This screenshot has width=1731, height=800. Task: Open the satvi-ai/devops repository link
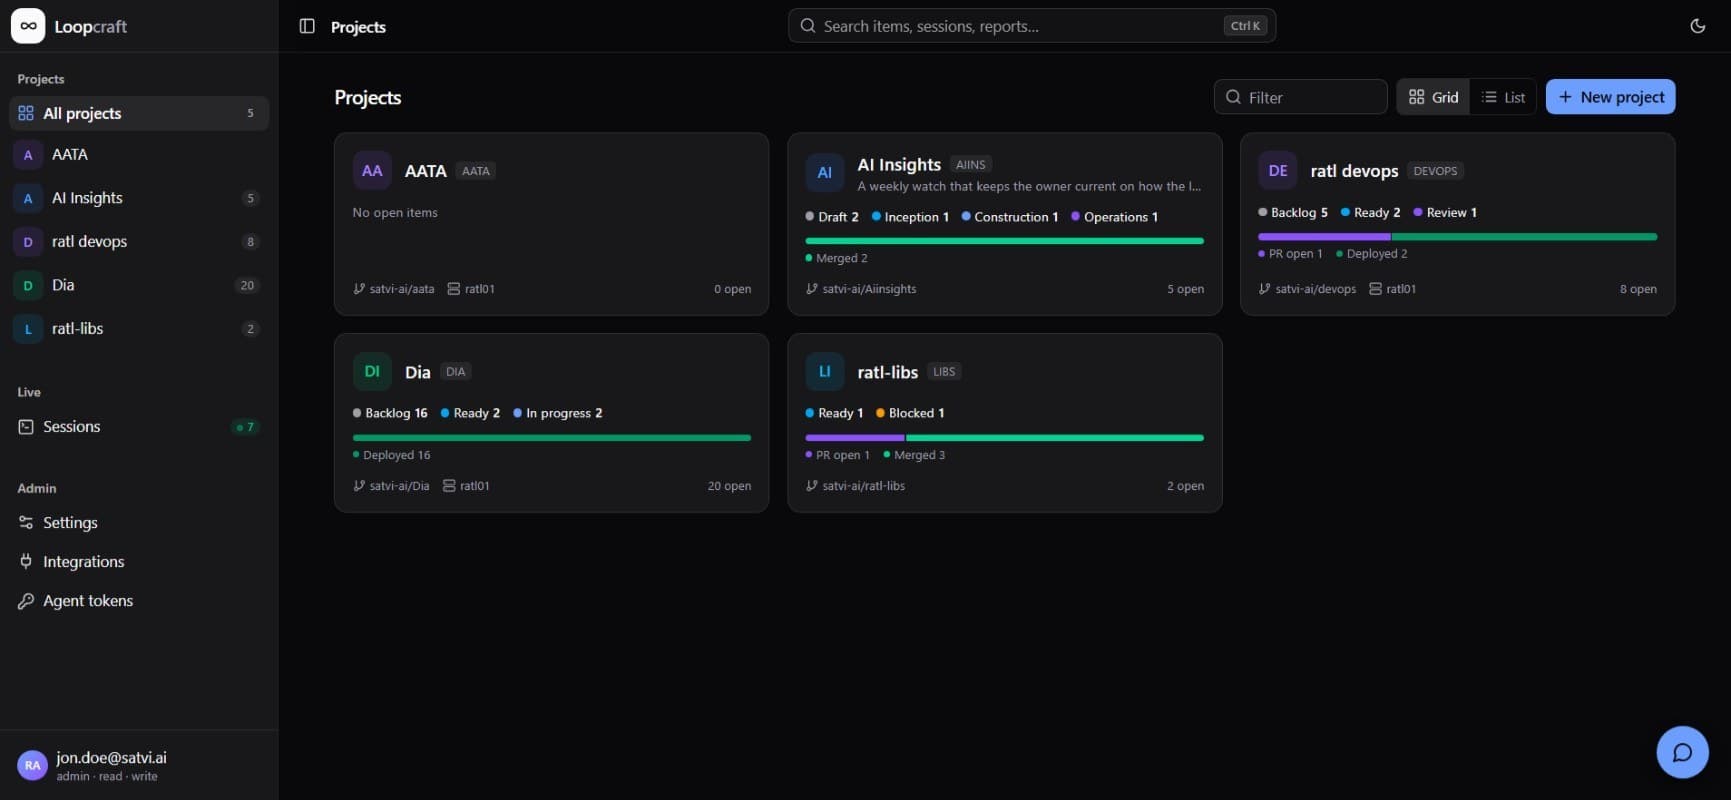[1307, 289]
